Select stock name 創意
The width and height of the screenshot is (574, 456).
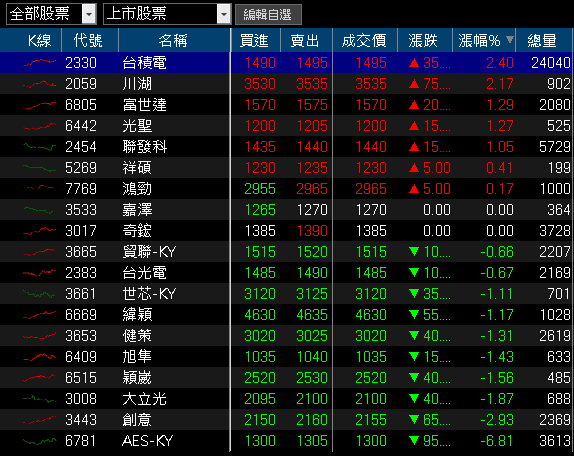pos(137,420)
